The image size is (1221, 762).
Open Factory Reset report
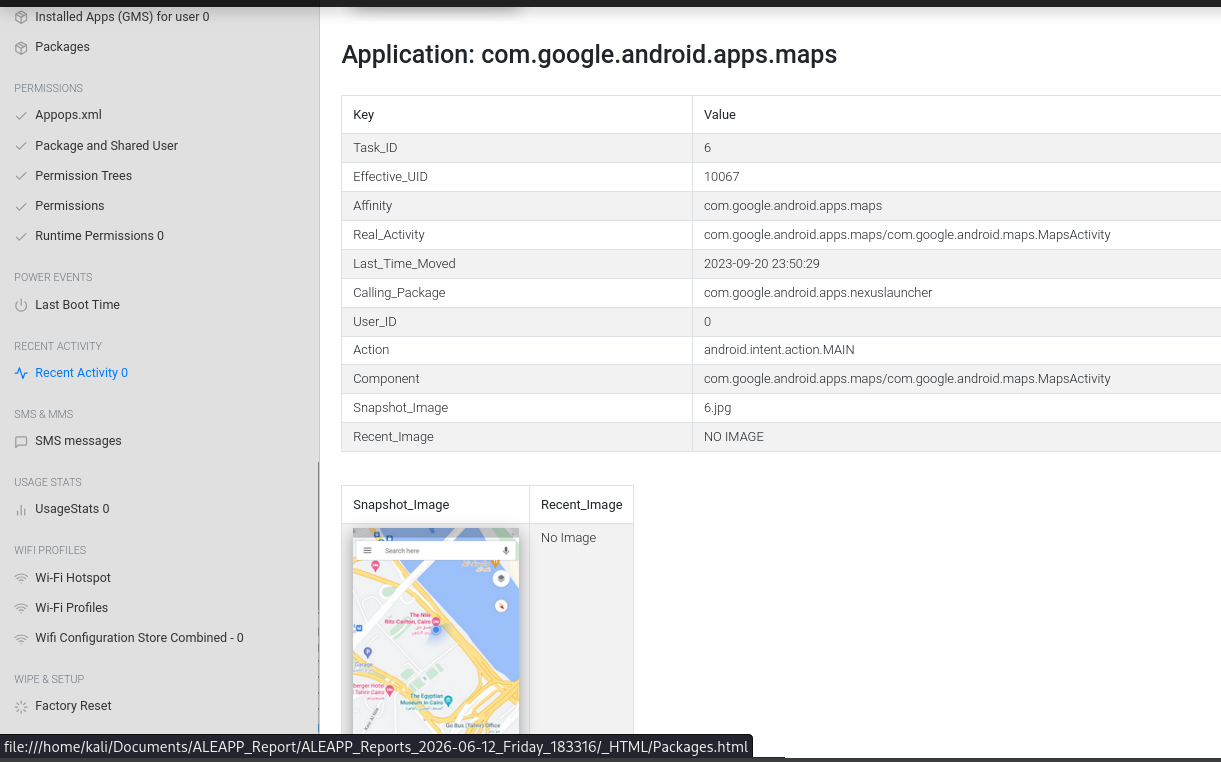(73, 706)
